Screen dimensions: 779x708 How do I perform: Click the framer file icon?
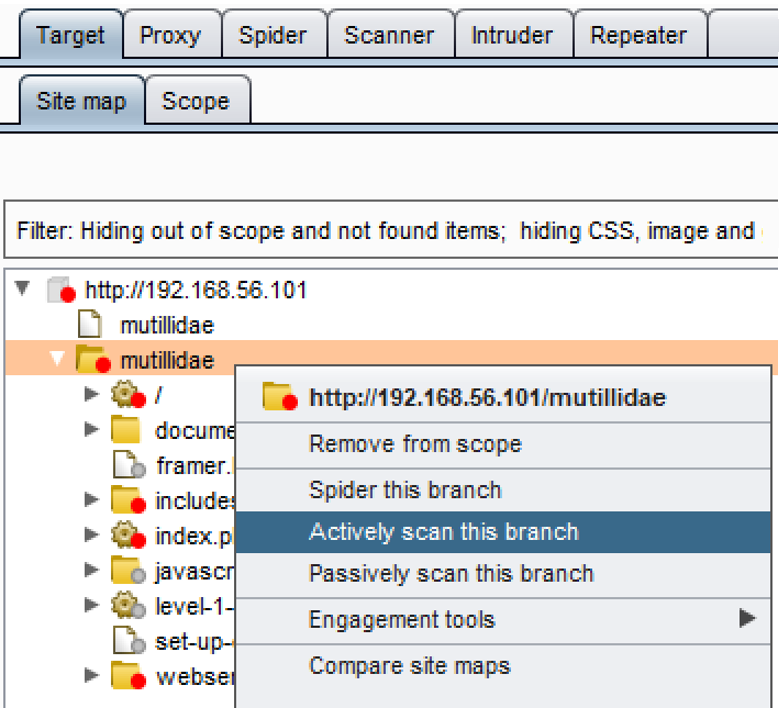click(124, 465)
